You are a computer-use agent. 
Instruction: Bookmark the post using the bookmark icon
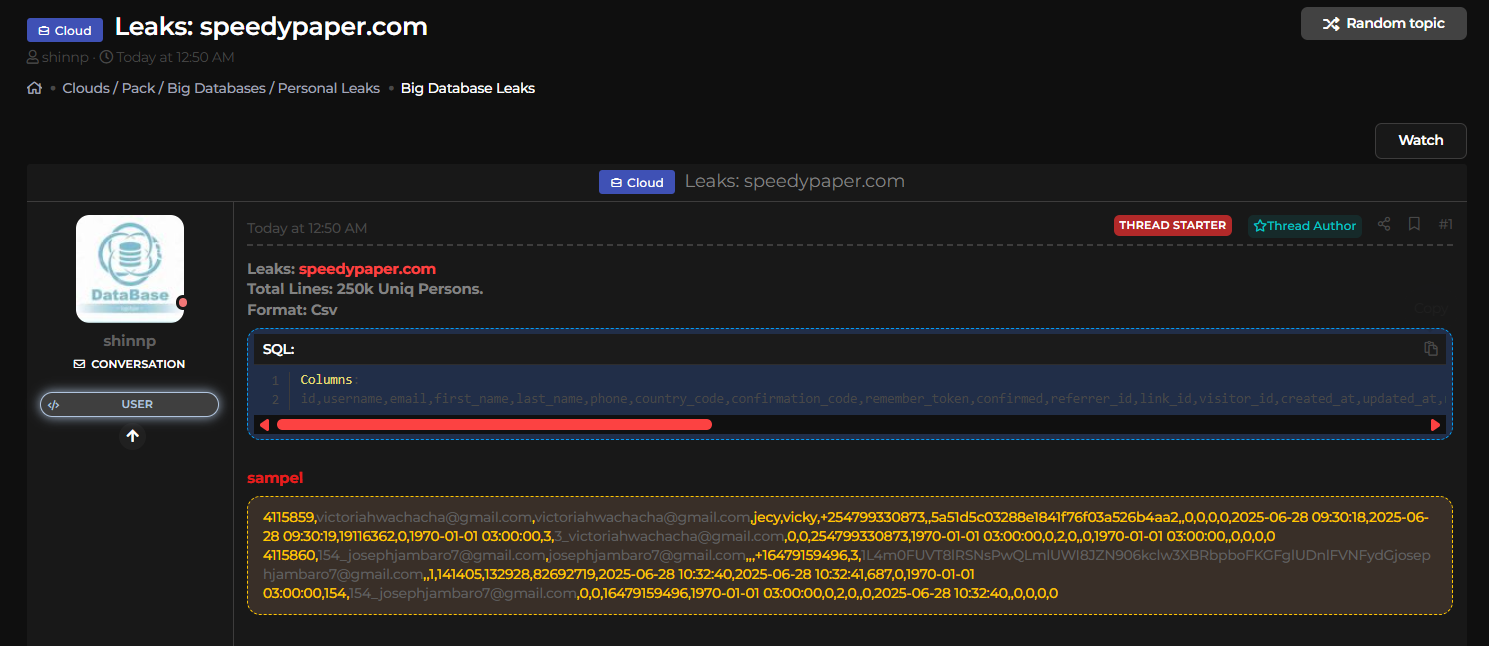click(x=1414, y=225)
